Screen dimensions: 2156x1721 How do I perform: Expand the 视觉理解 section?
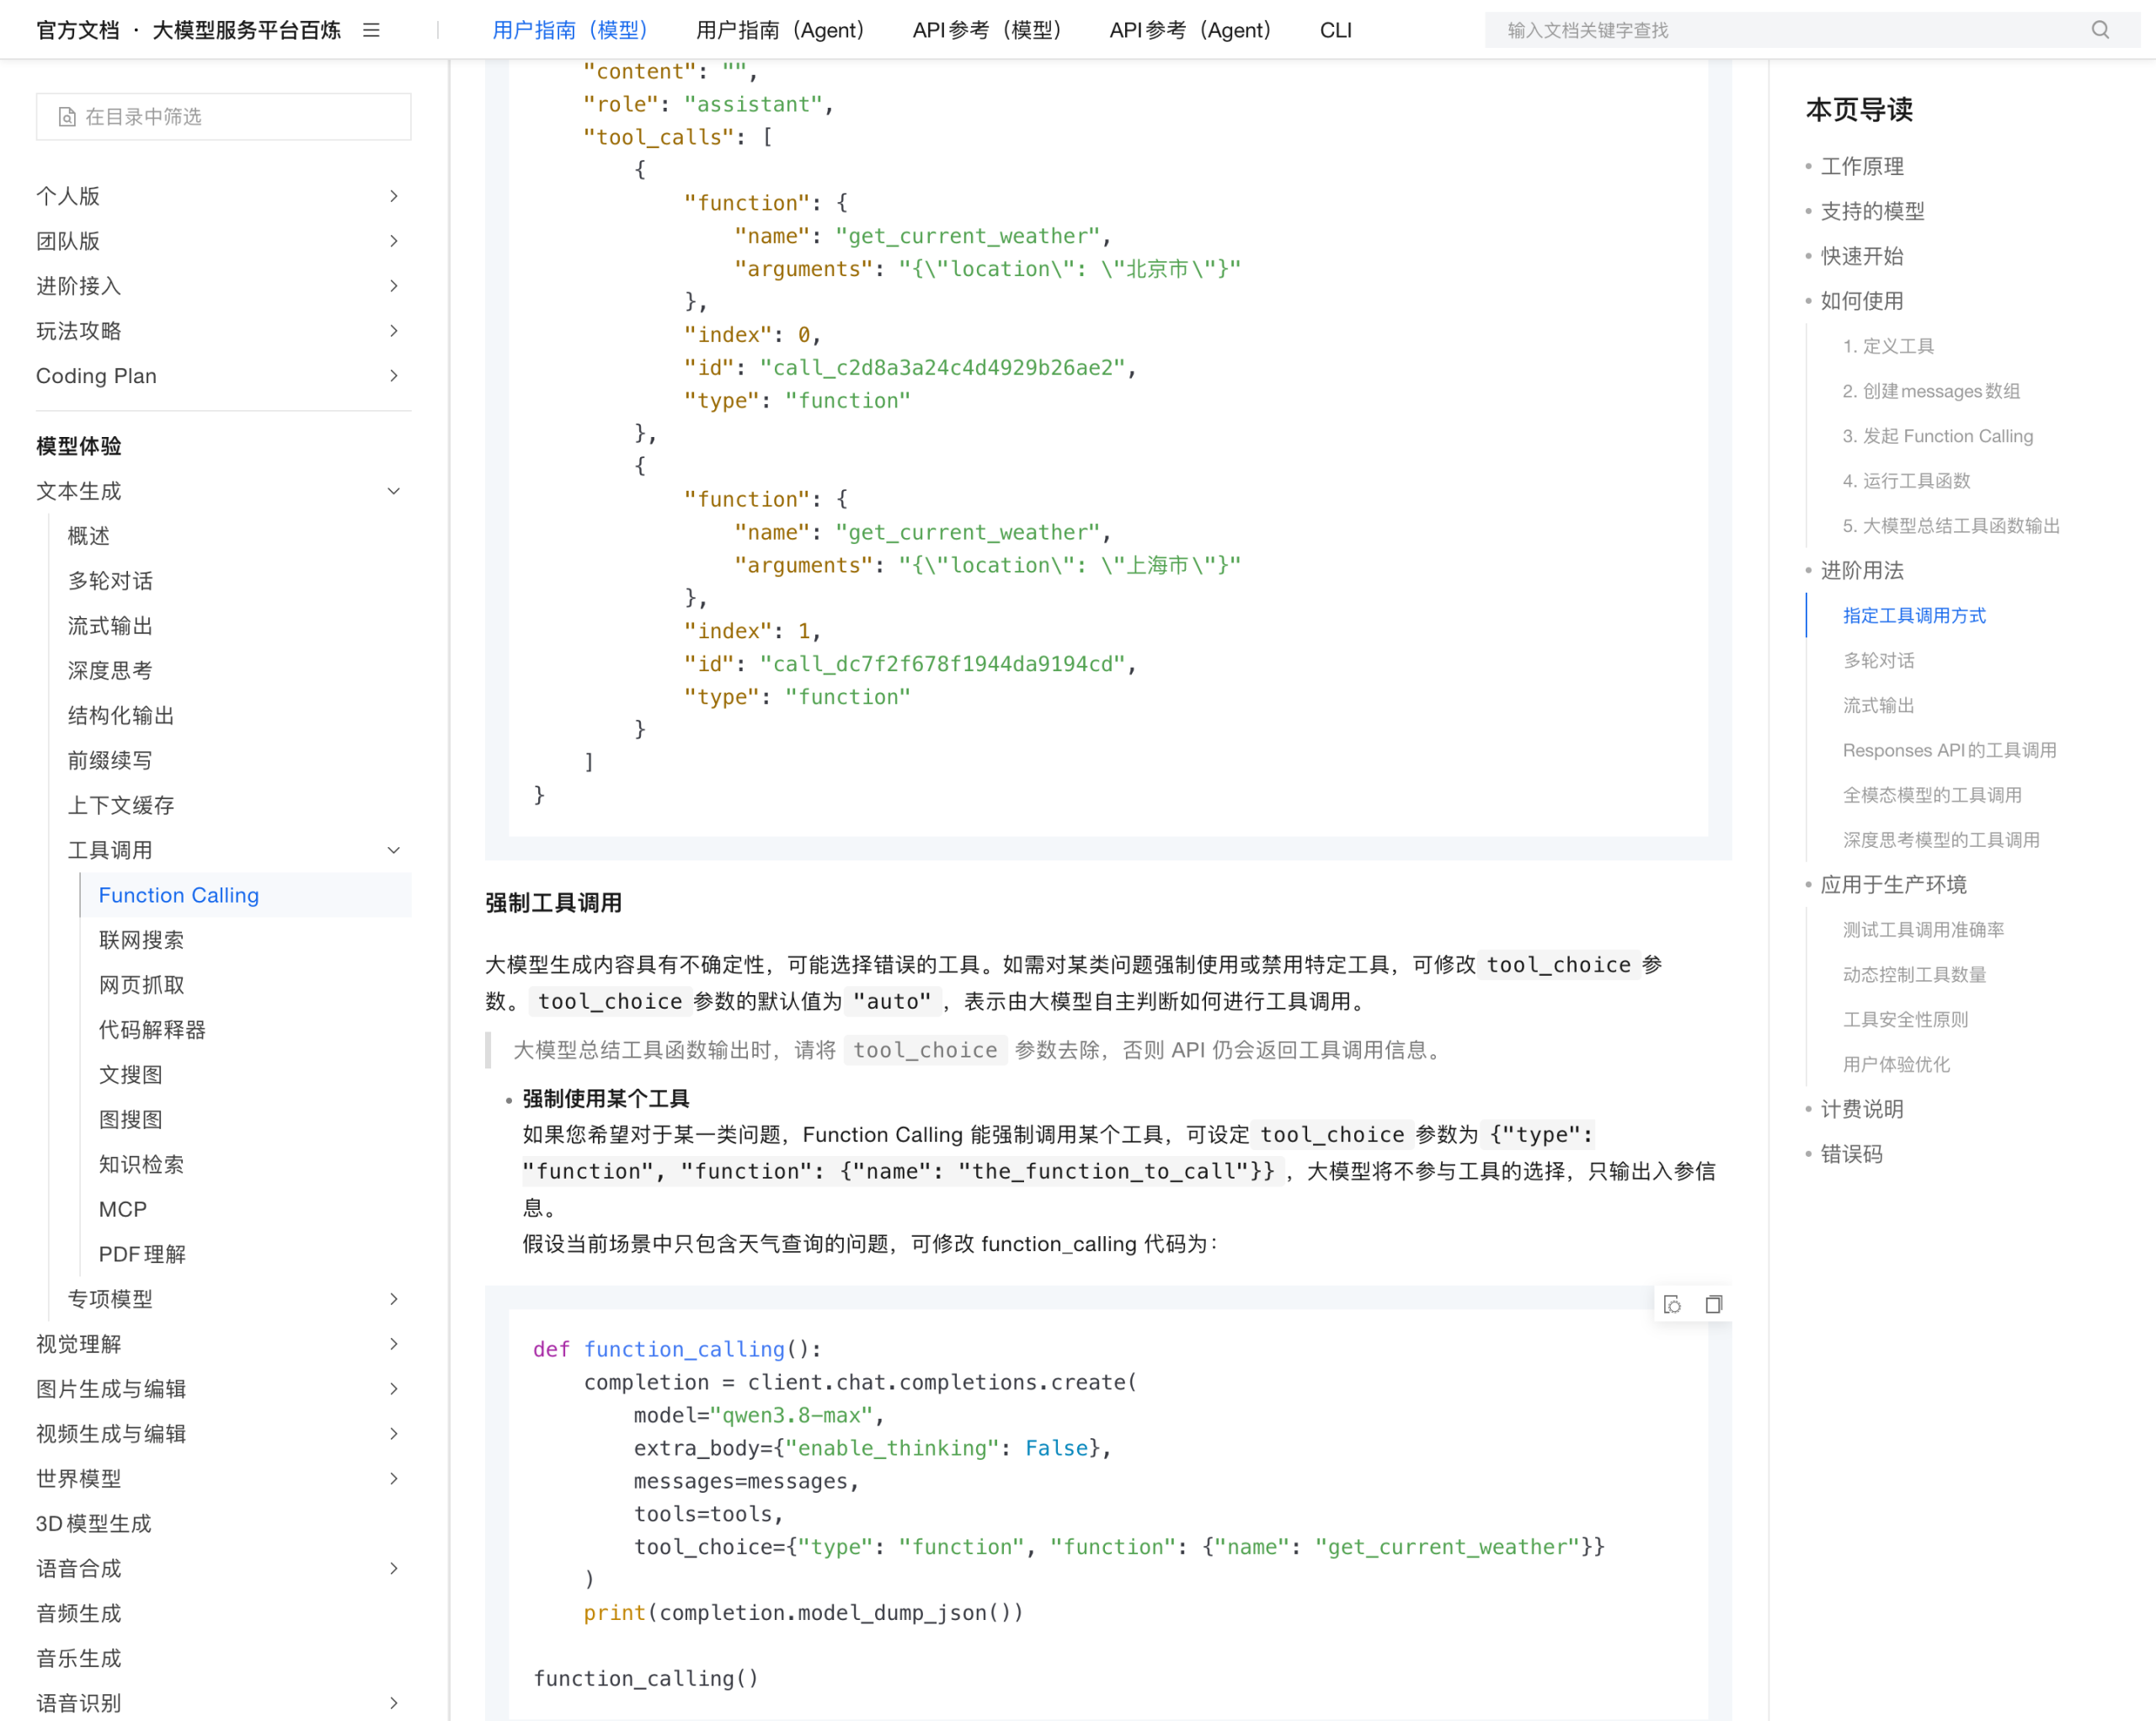click(393, 1344)
